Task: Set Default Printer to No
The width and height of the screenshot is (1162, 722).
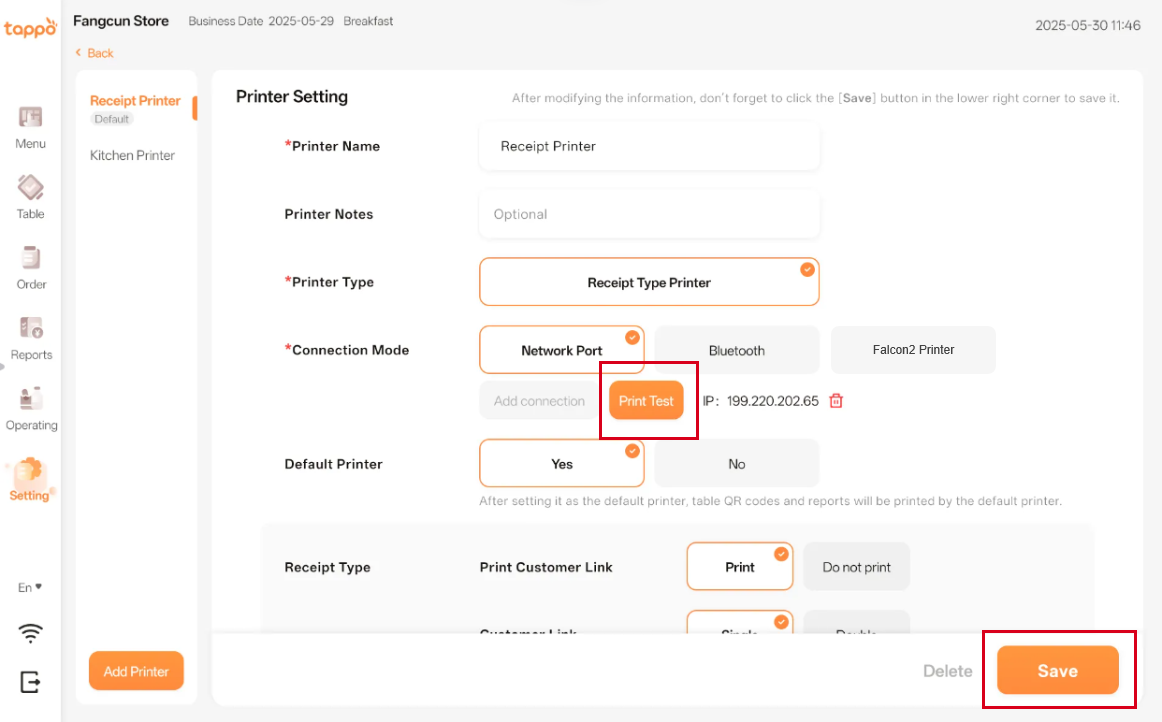Action: [737, 464]
